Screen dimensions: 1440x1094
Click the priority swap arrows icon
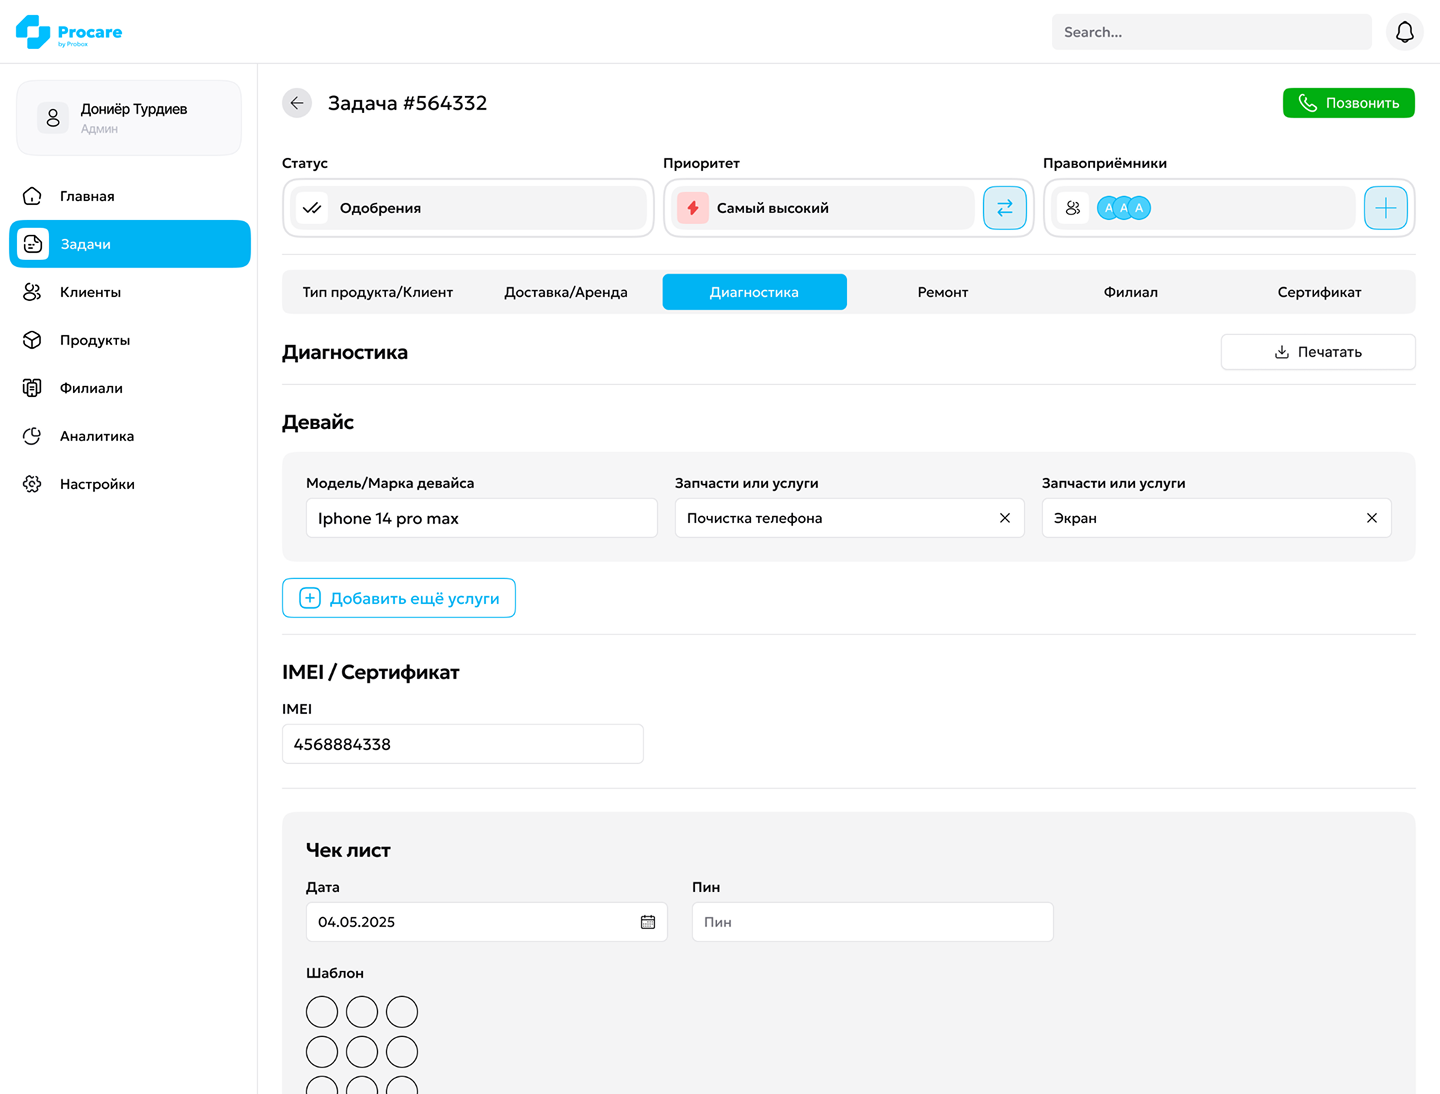pyautogui.click(x=1004, y=208)
